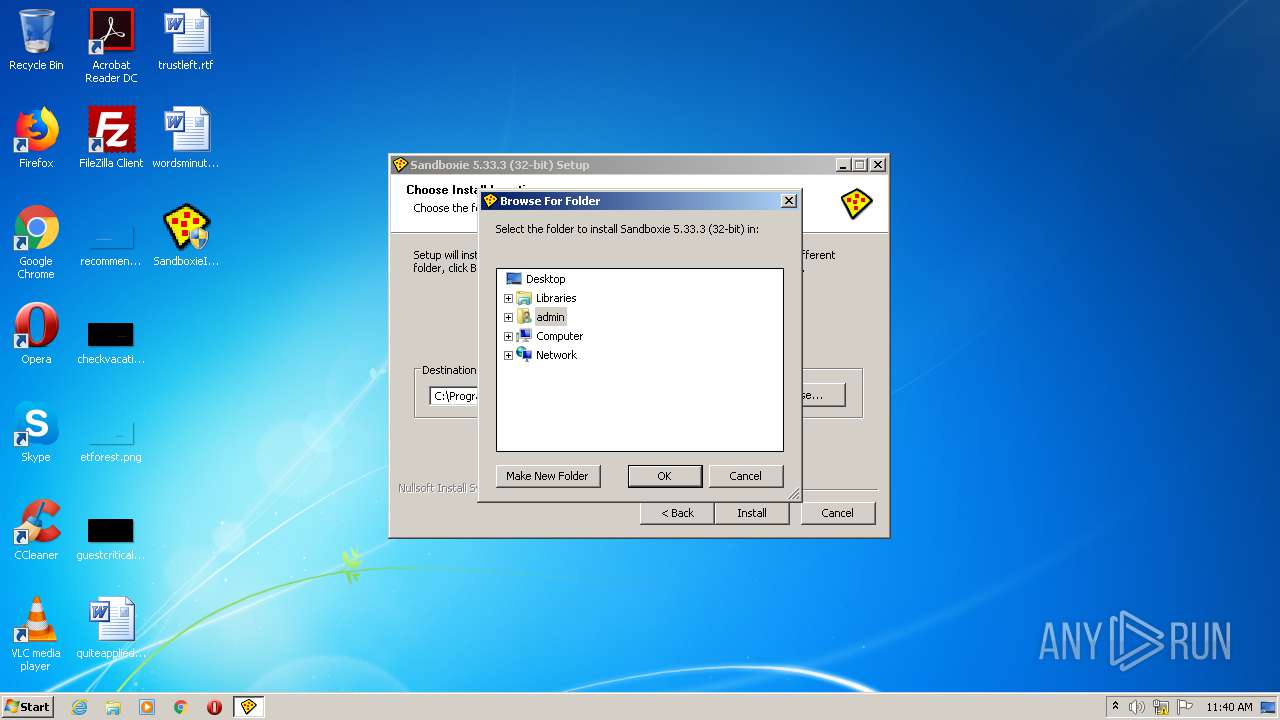Launch Acrobat Reader DC shortcut
Screen dimensions: 1280x720
[111, 46]
